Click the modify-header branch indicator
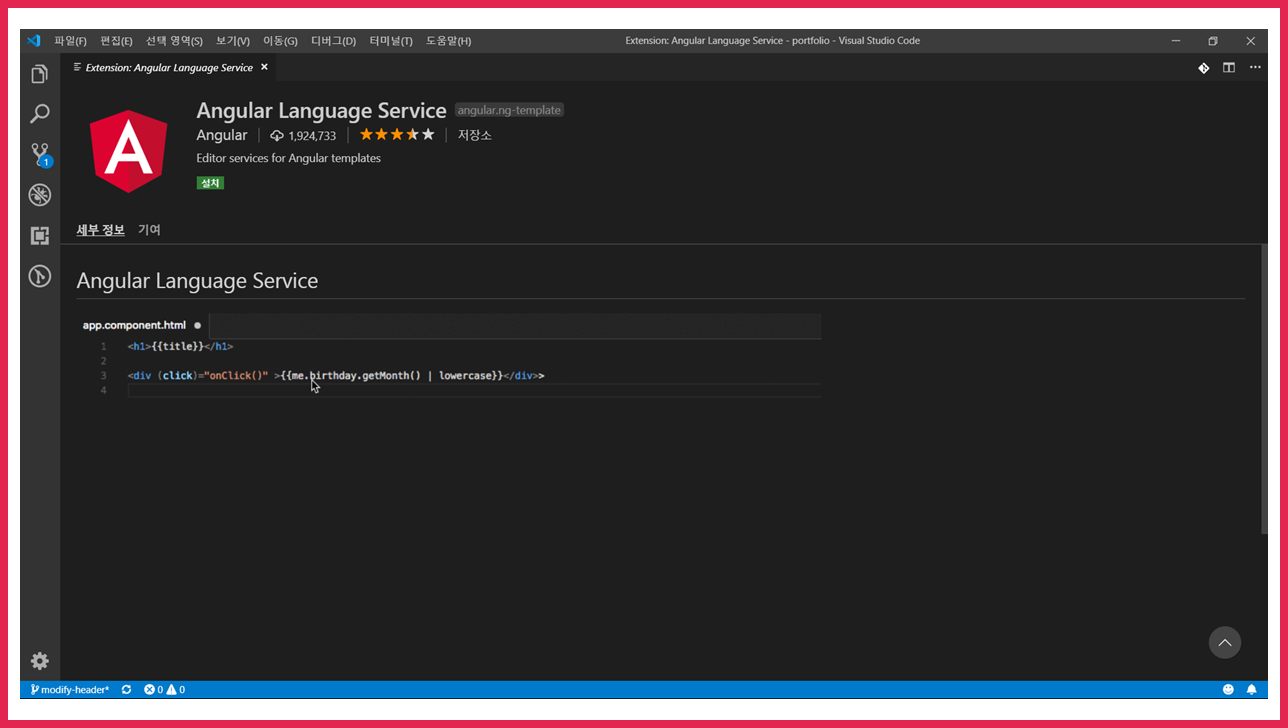1288x728 pixels. [69, 690]
